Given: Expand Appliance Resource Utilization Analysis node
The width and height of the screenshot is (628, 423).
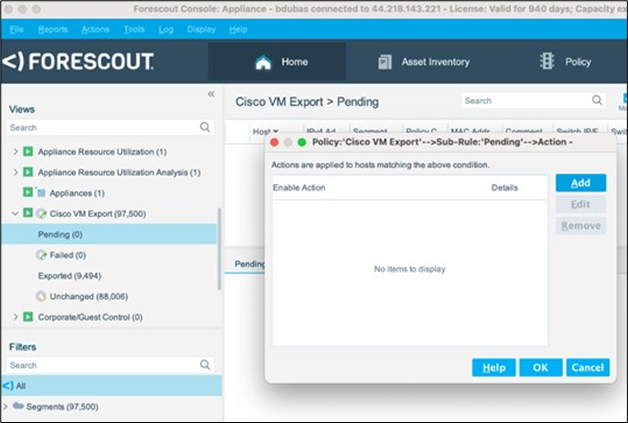Looking at the screenshot, I should pyautogui.click(x=15, y=172).
